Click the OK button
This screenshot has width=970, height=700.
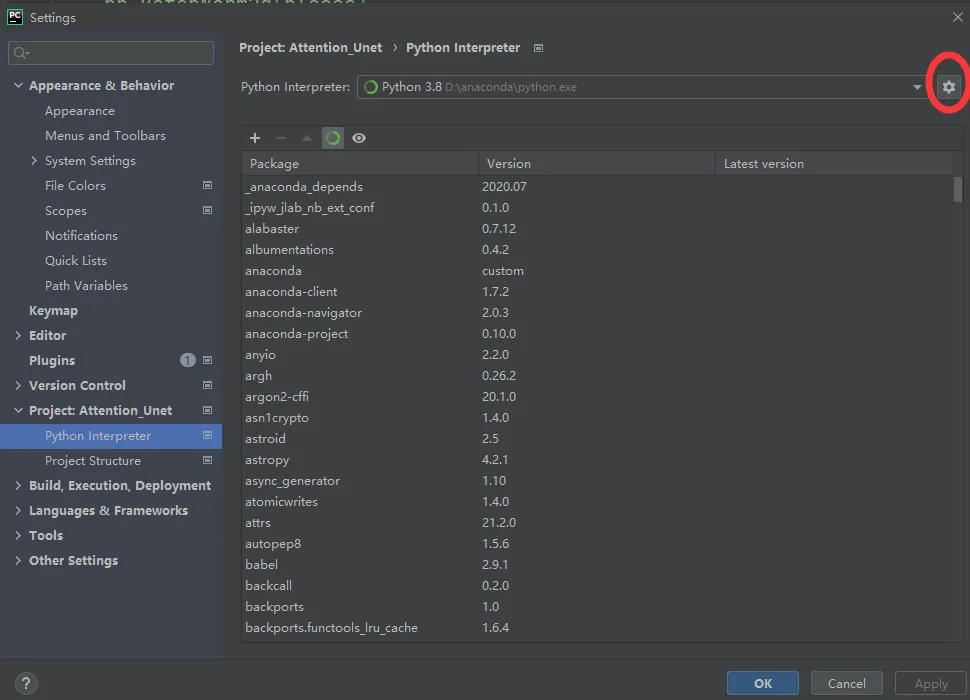pyautogui.click(x=763, y=683)
